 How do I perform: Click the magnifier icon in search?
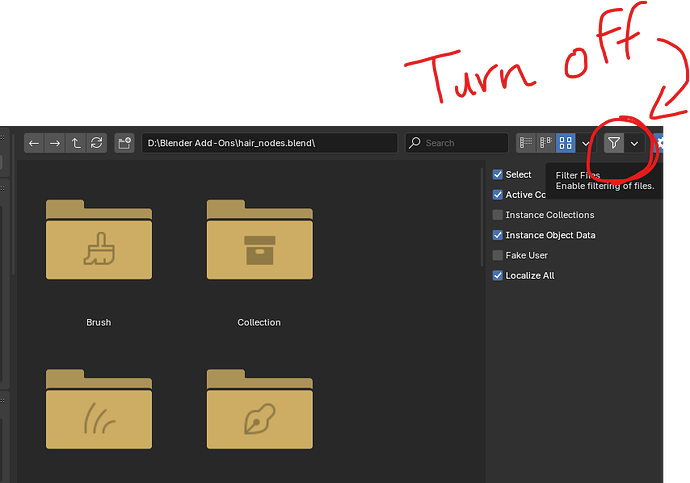pyautogui.click(x=415, y=143)
